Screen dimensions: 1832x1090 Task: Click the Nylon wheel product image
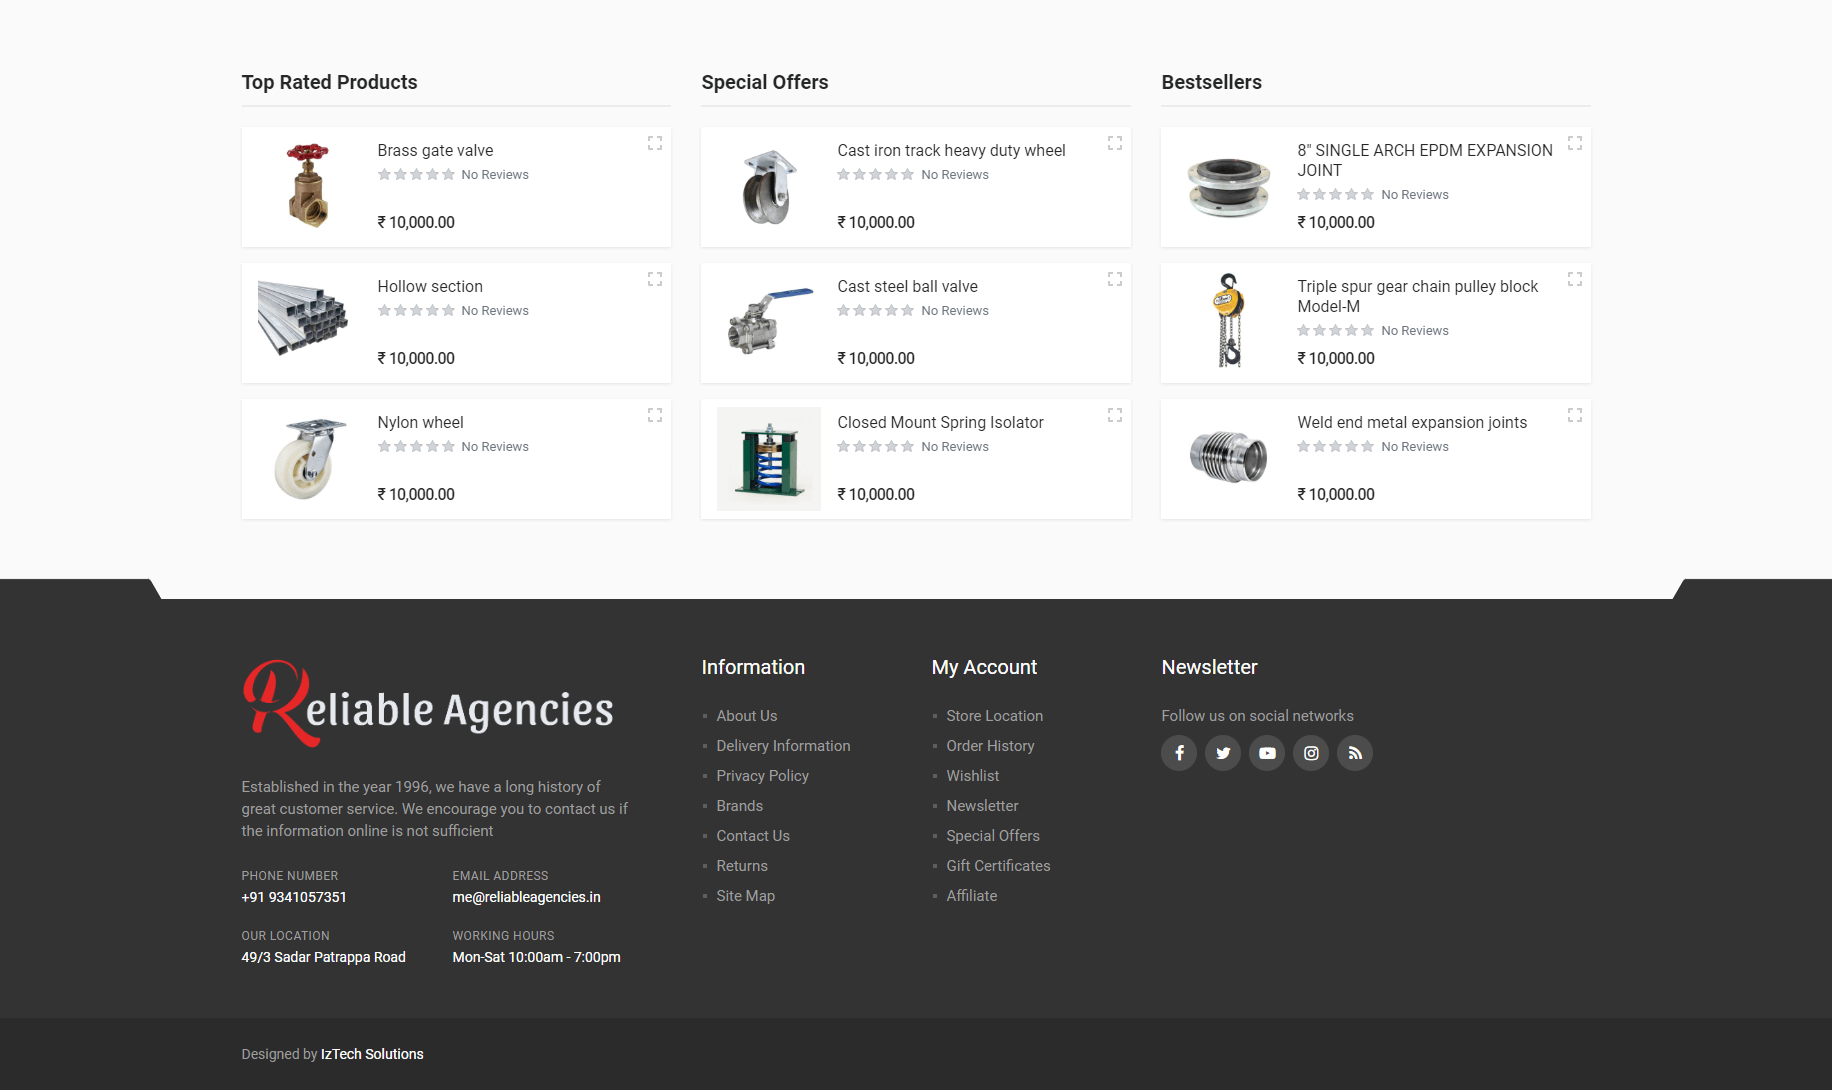(309, 458)
